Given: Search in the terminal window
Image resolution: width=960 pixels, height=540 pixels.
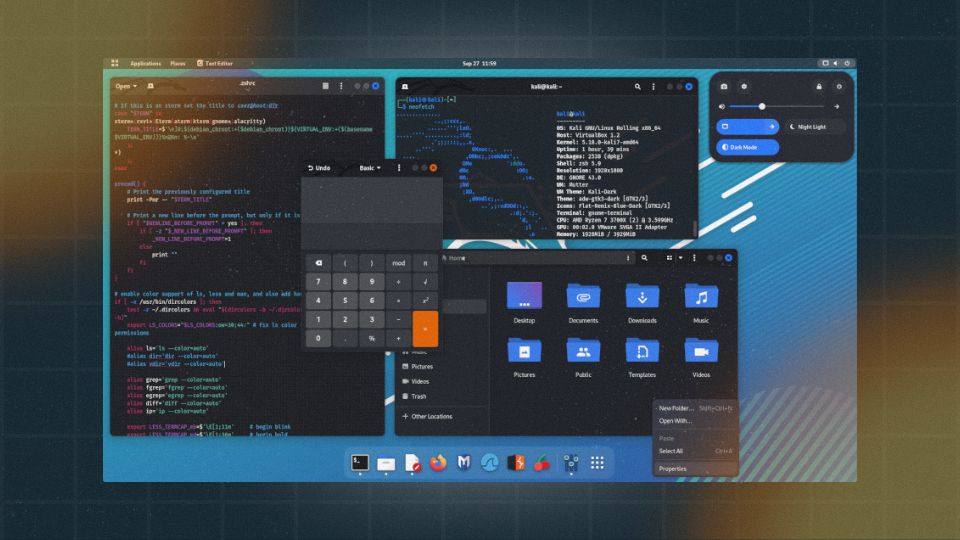Looking at the screenshot, I should [637, 87].
